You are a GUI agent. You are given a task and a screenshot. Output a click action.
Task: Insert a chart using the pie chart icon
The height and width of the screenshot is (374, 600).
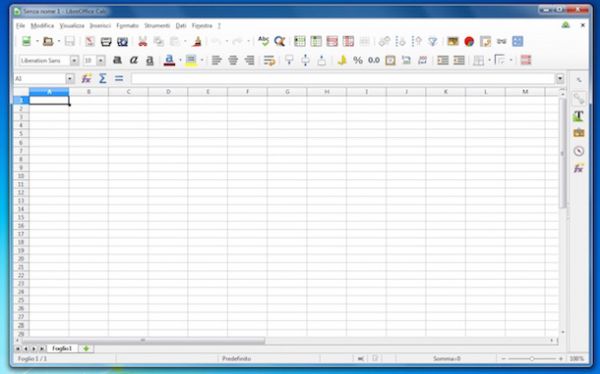[x=469, y=41]
